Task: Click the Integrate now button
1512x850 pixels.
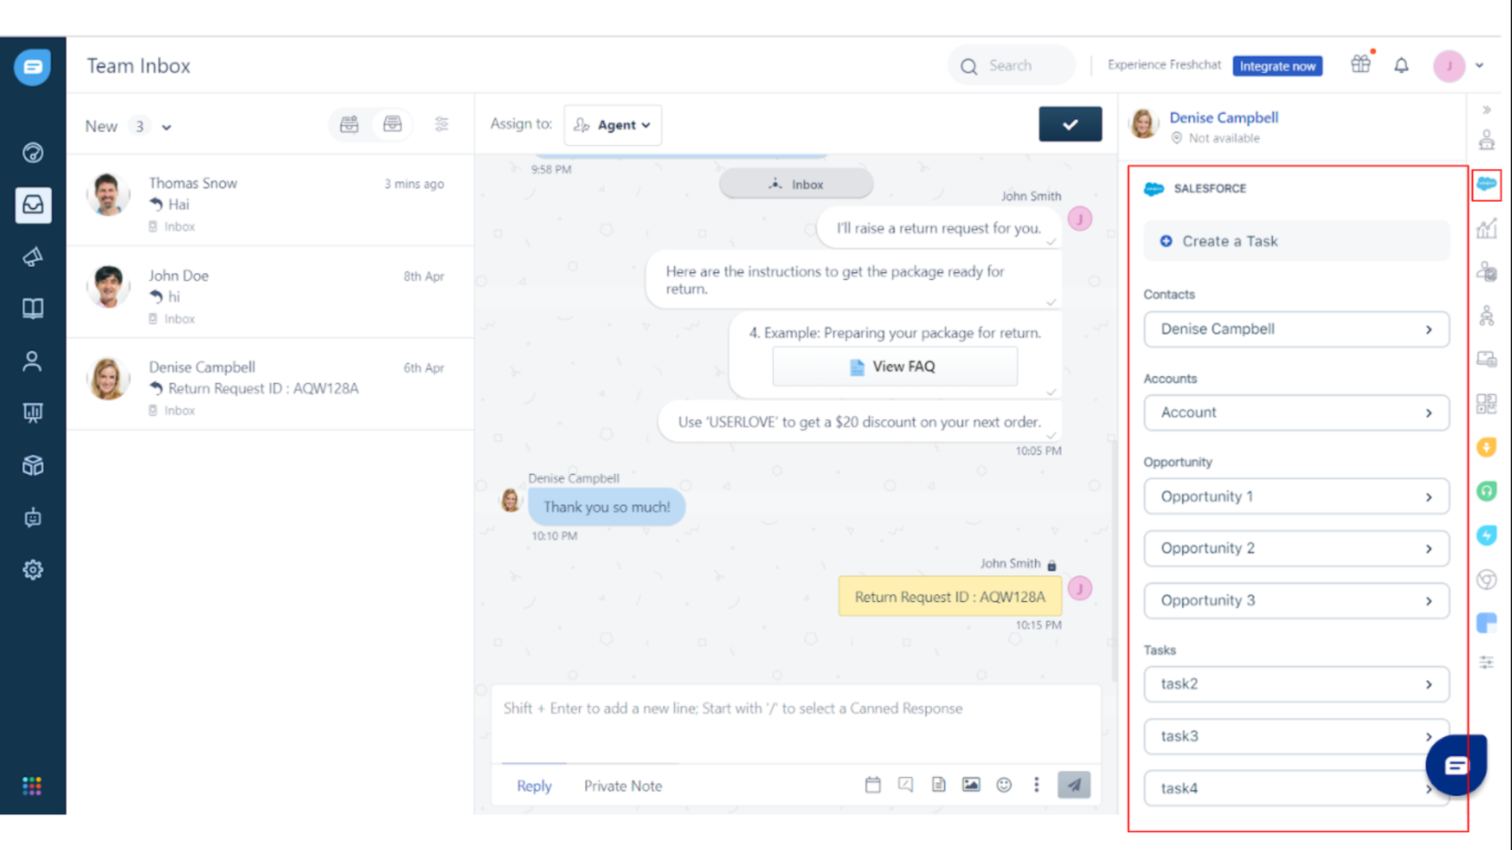Action: pos(1277,66)
